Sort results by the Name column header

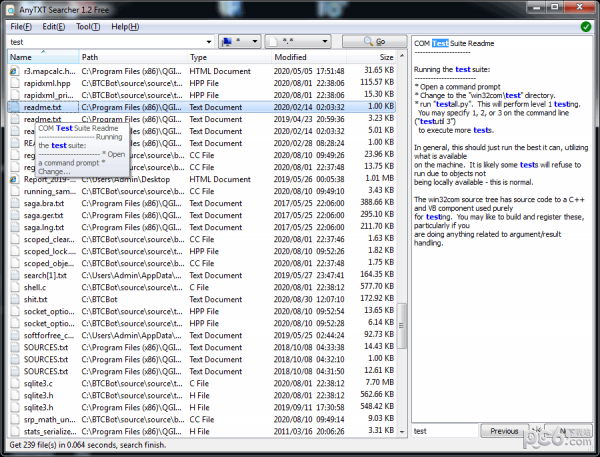pos(43,57)
